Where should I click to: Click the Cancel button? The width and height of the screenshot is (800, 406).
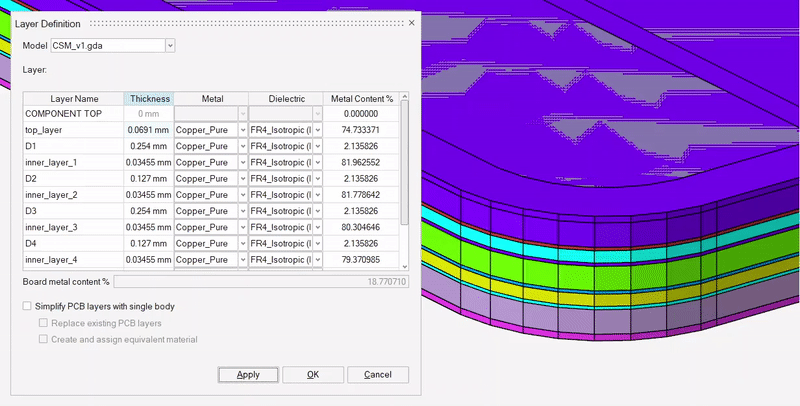click(x=377, y=375)
